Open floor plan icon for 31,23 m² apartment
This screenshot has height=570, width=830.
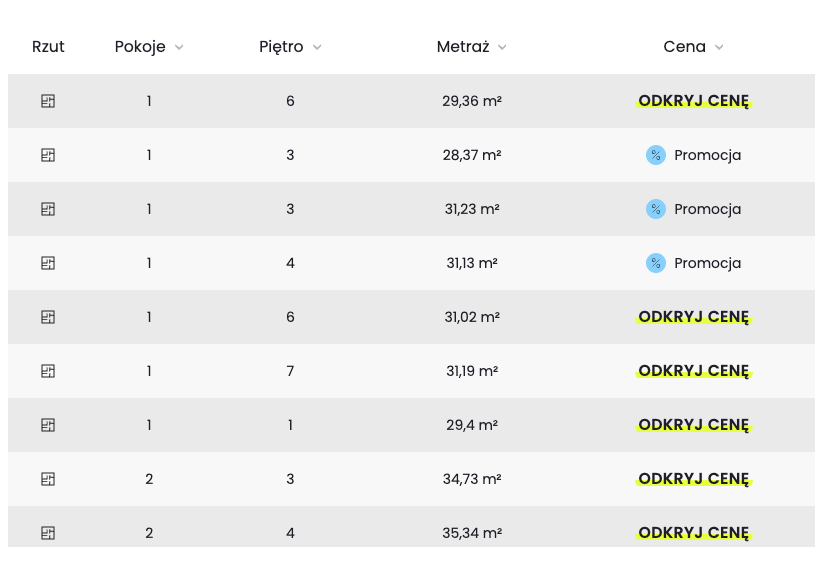[48, 209]
